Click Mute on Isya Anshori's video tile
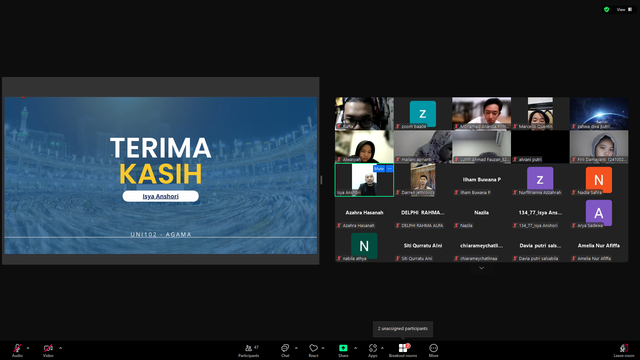This screenshot has width=640, height=360. coord(379,169)
